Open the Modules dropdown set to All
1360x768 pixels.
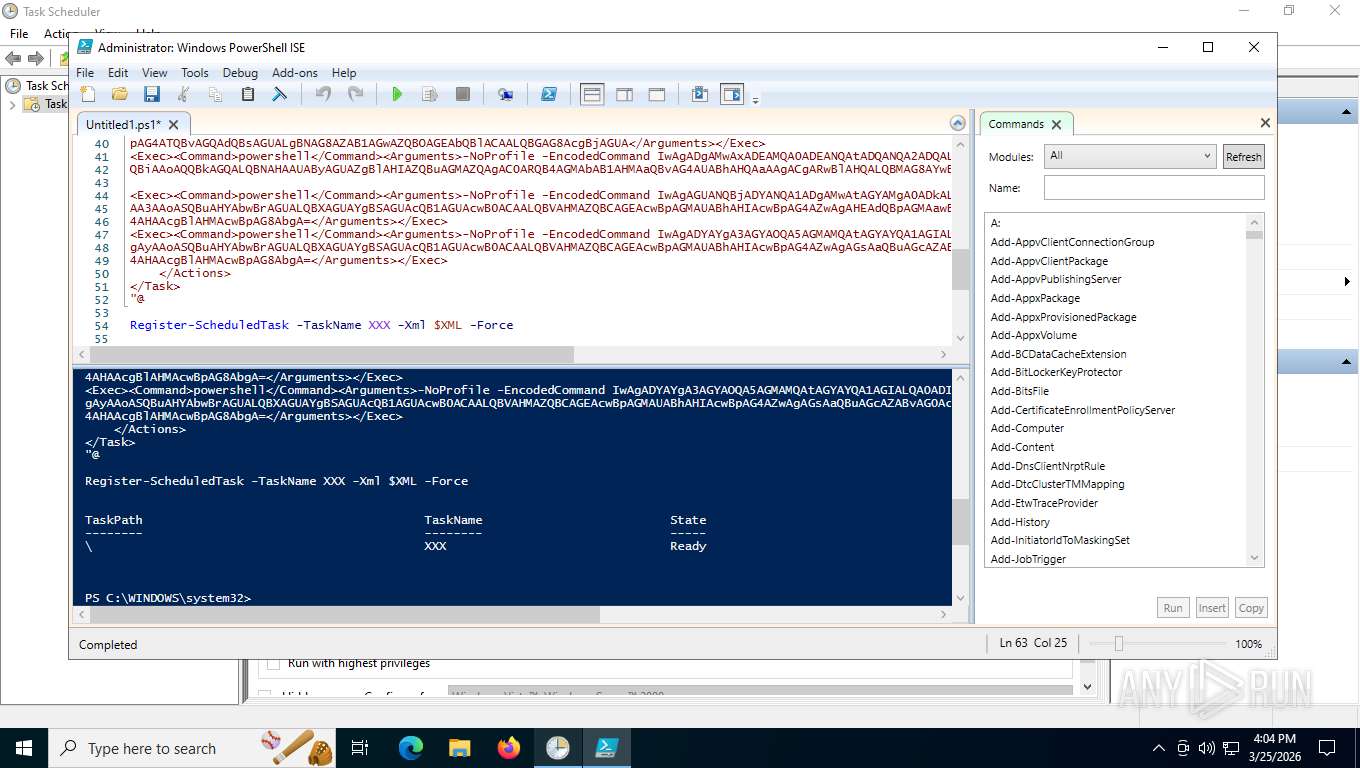pyautogui.click(x=1130, y=156)
